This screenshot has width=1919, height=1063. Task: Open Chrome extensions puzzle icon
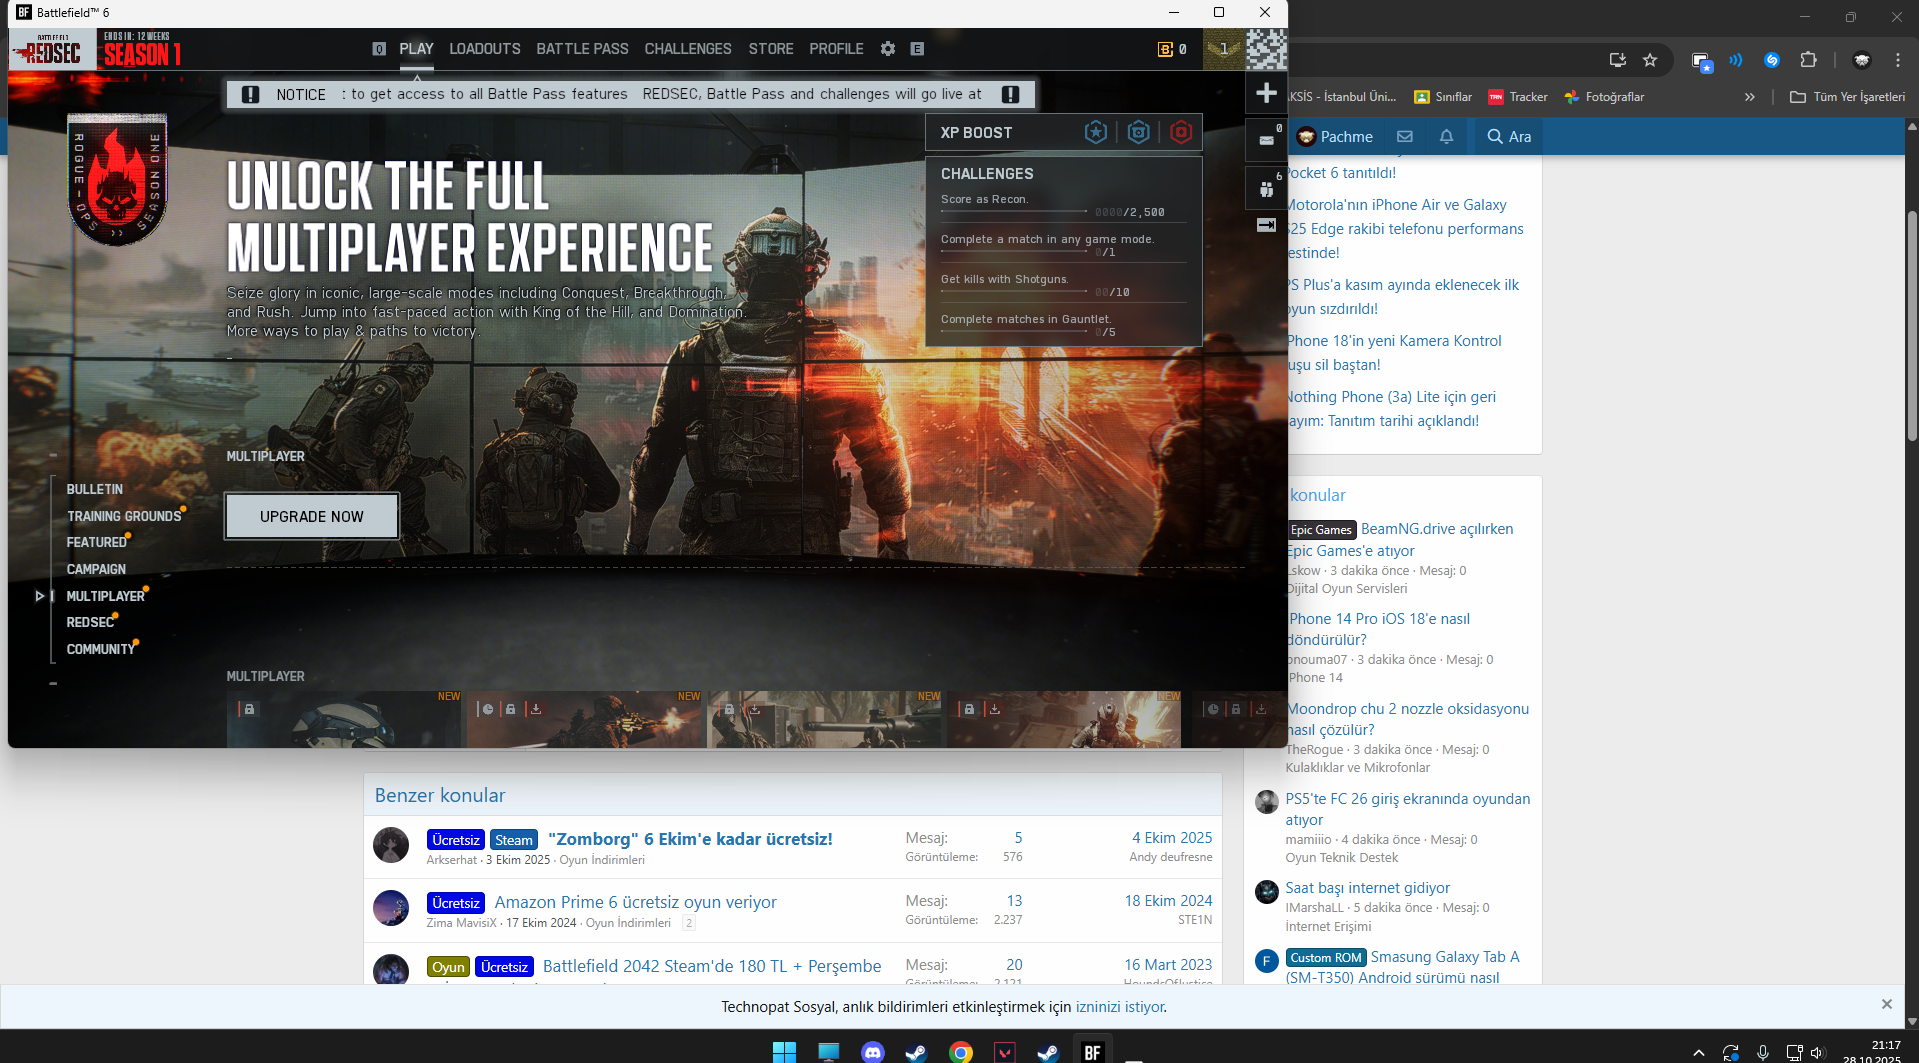(x=1808, y=60)
